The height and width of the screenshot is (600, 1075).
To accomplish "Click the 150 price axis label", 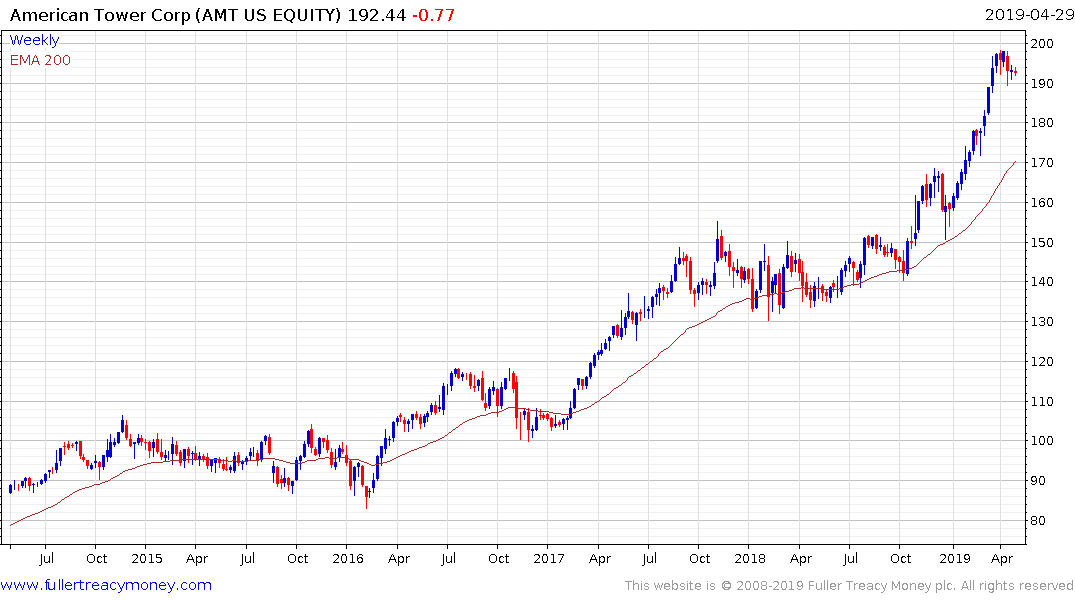I will [x=1042, y=242].
